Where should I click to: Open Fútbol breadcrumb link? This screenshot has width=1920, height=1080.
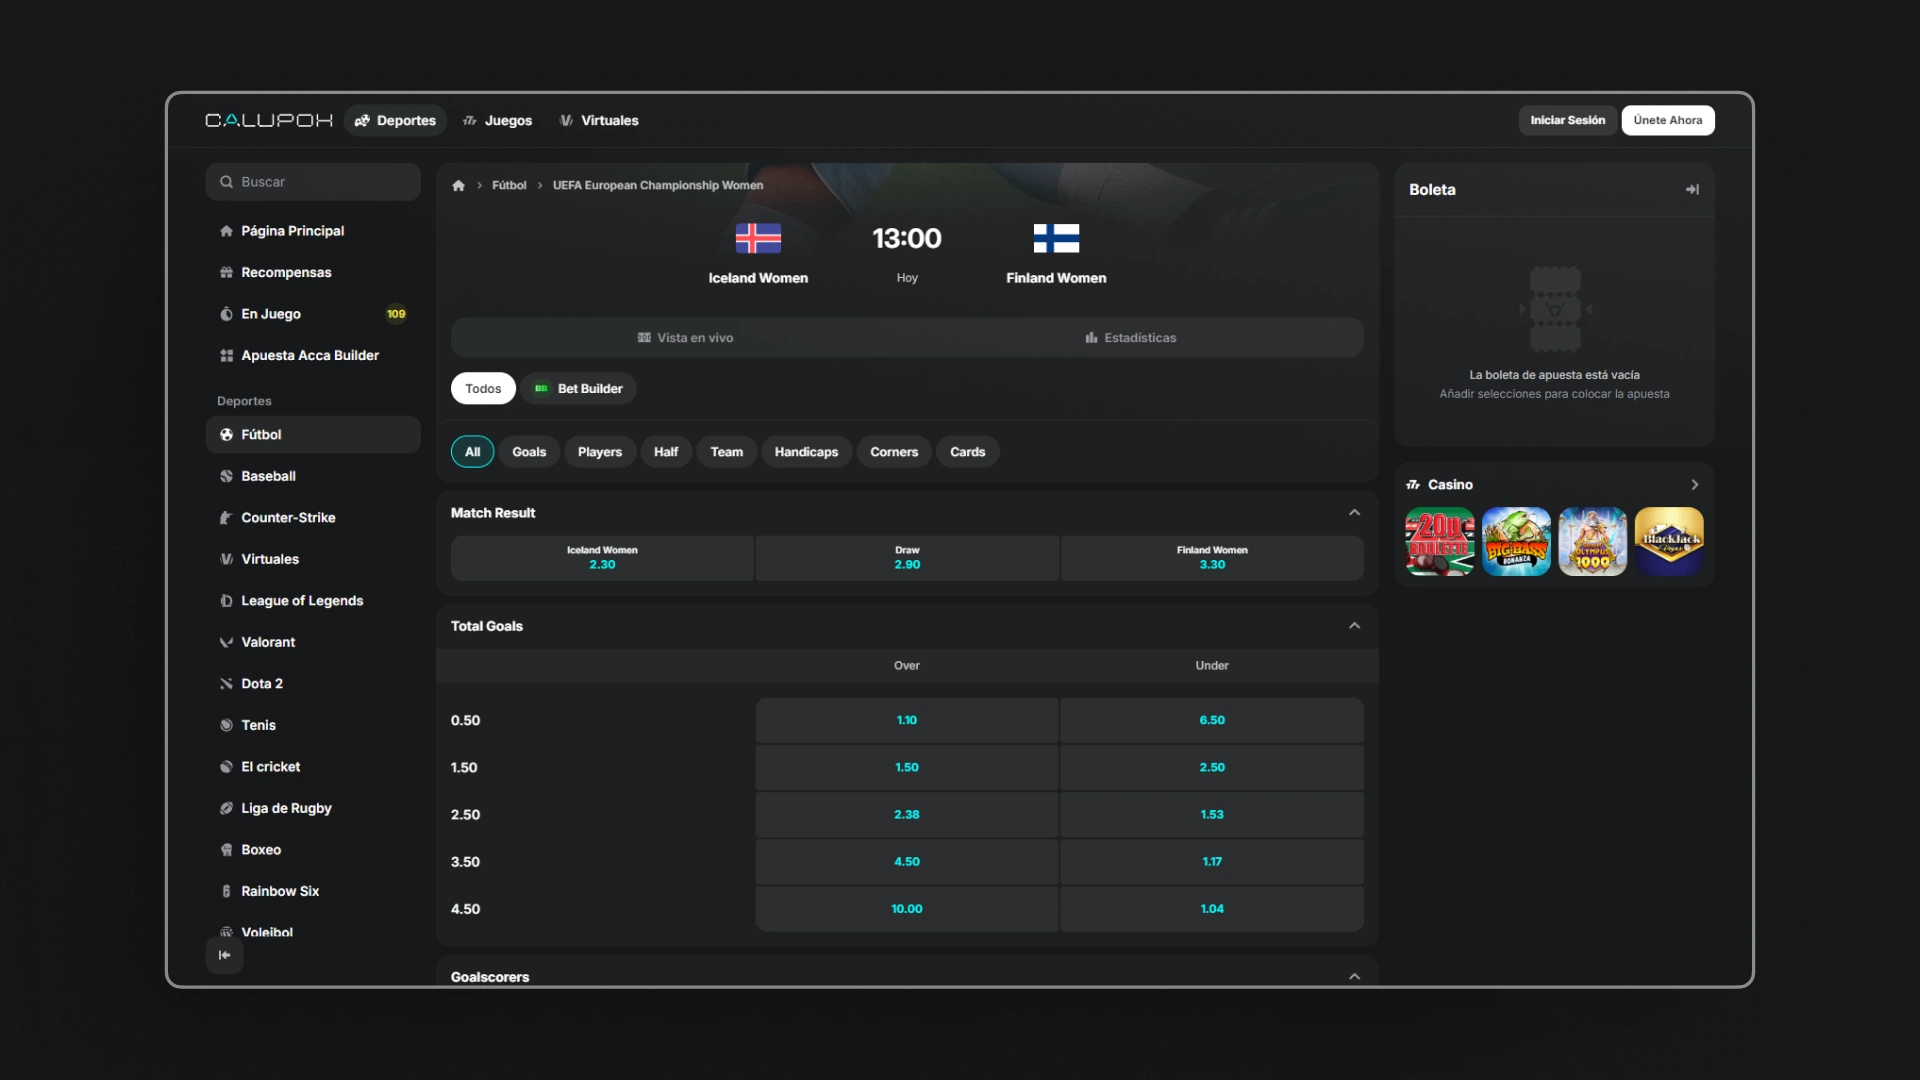coord(509,185)
